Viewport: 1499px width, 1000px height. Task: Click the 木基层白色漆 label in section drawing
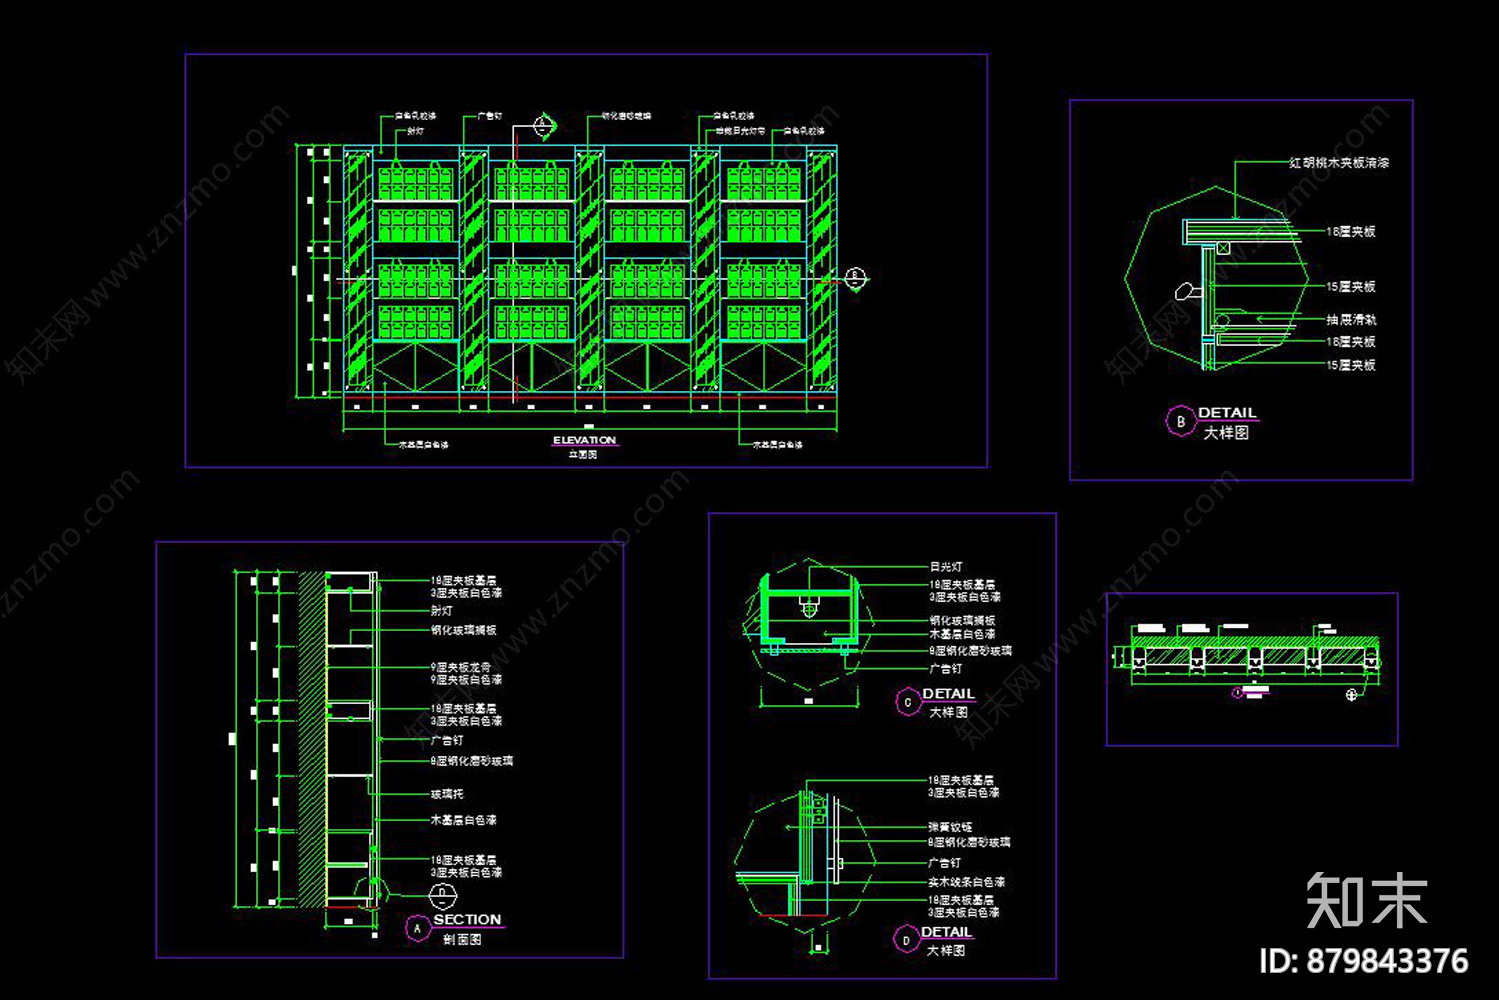coord(464,820)
